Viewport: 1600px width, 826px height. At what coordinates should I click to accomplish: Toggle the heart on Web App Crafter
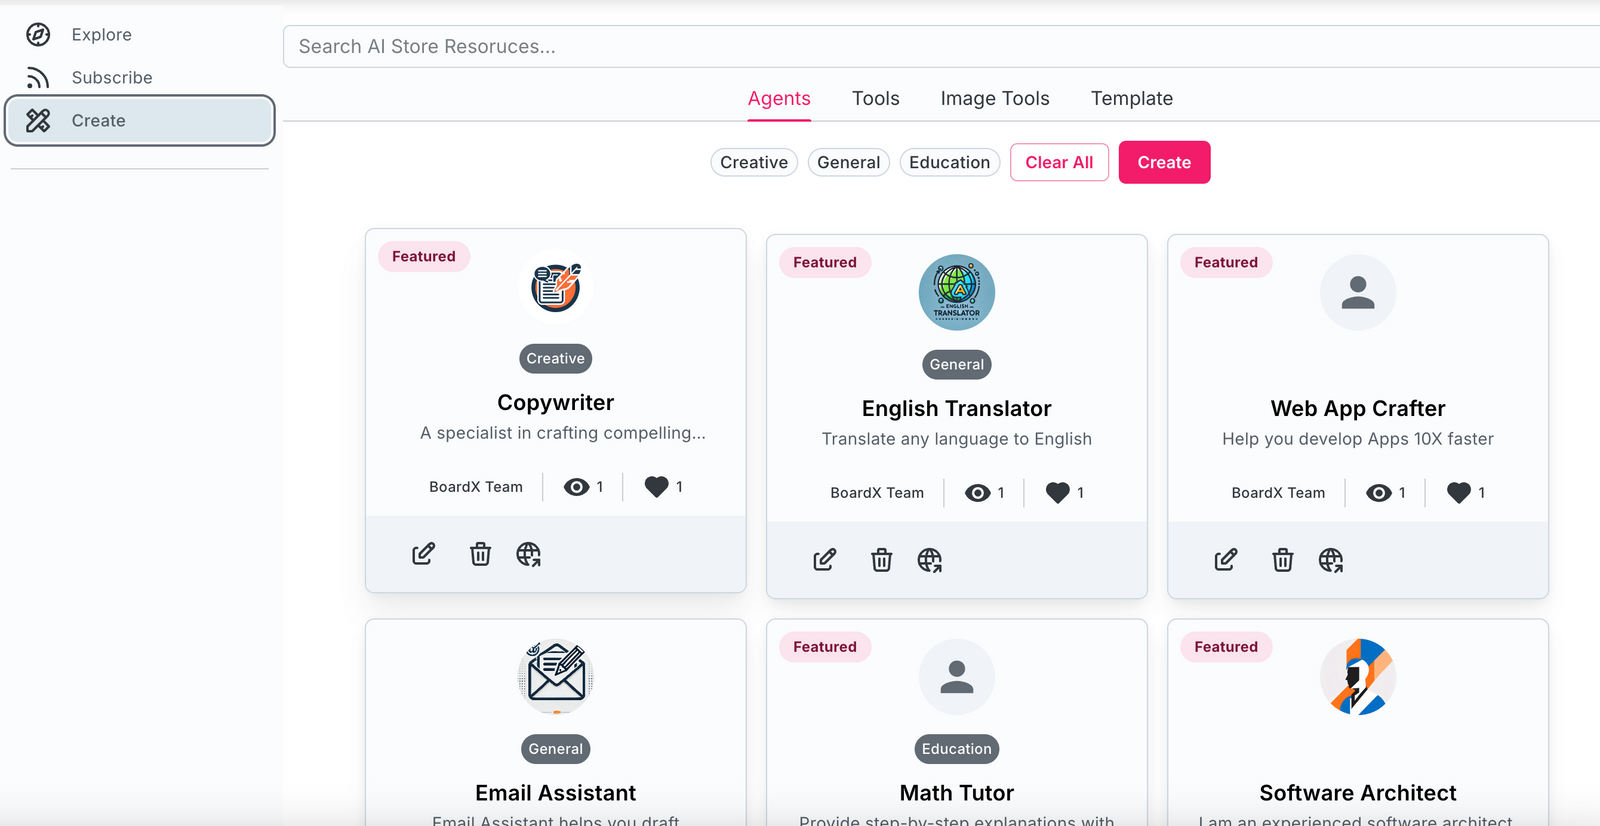(1459, 493)
